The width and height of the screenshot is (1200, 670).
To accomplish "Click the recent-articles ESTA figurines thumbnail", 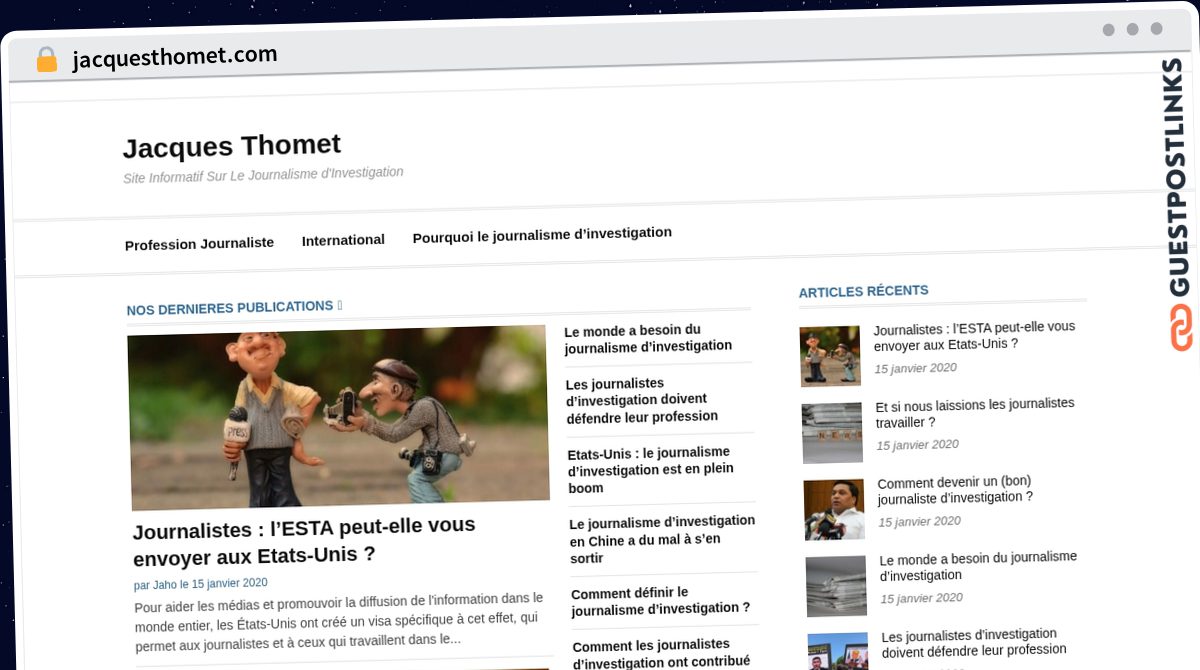I will (830, 356).
